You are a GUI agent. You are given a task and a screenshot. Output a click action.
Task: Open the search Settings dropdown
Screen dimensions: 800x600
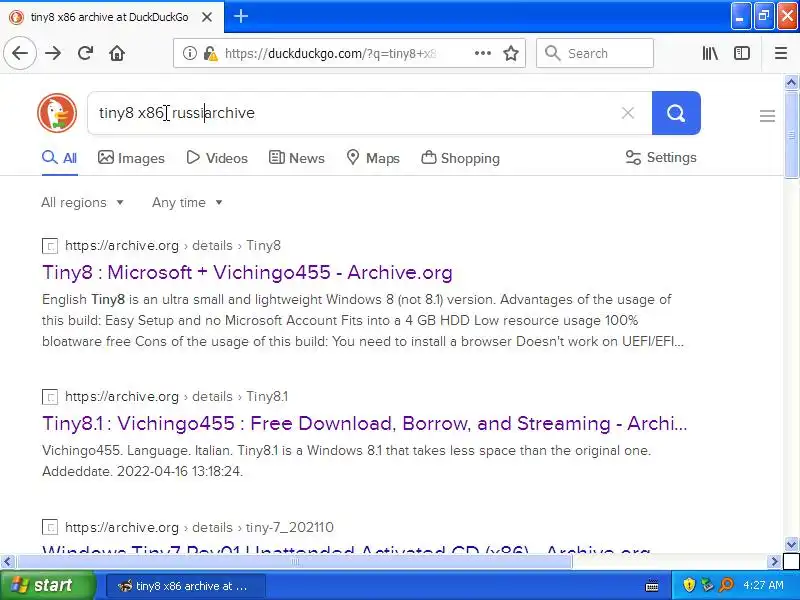pyautogui.click(x=661, y=158)
